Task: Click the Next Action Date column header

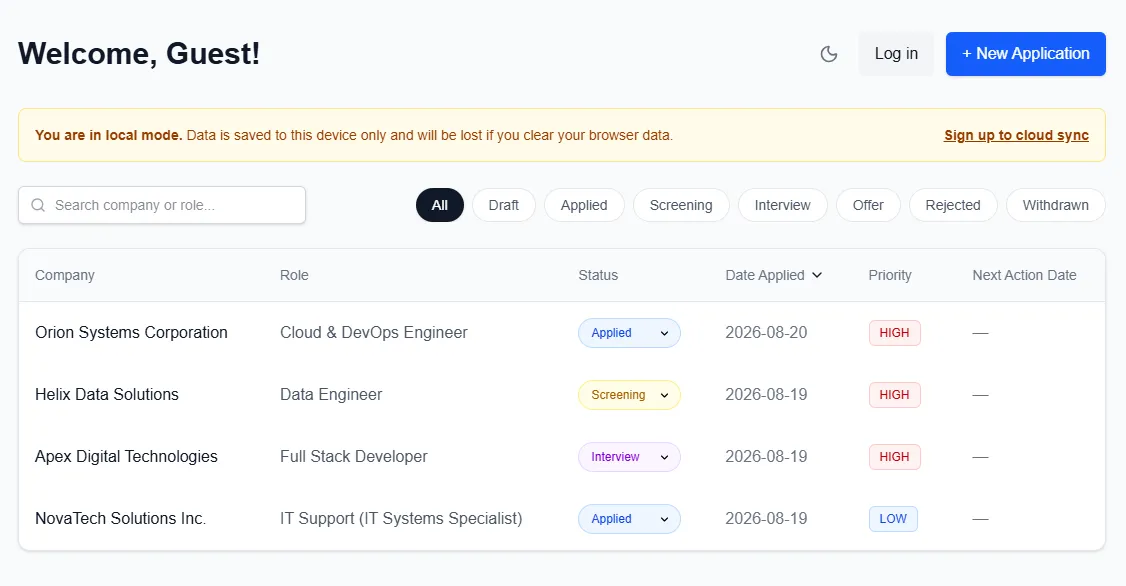Action: (1024, 275)
